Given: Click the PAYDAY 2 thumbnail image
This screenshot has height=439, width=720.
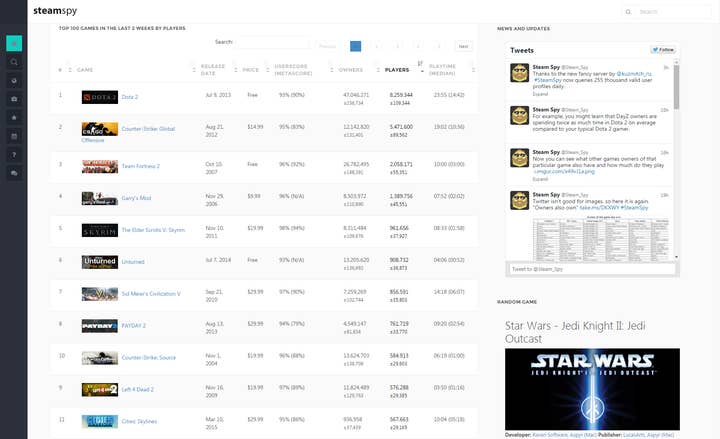Looking at the screenshot, I should 100,326.
